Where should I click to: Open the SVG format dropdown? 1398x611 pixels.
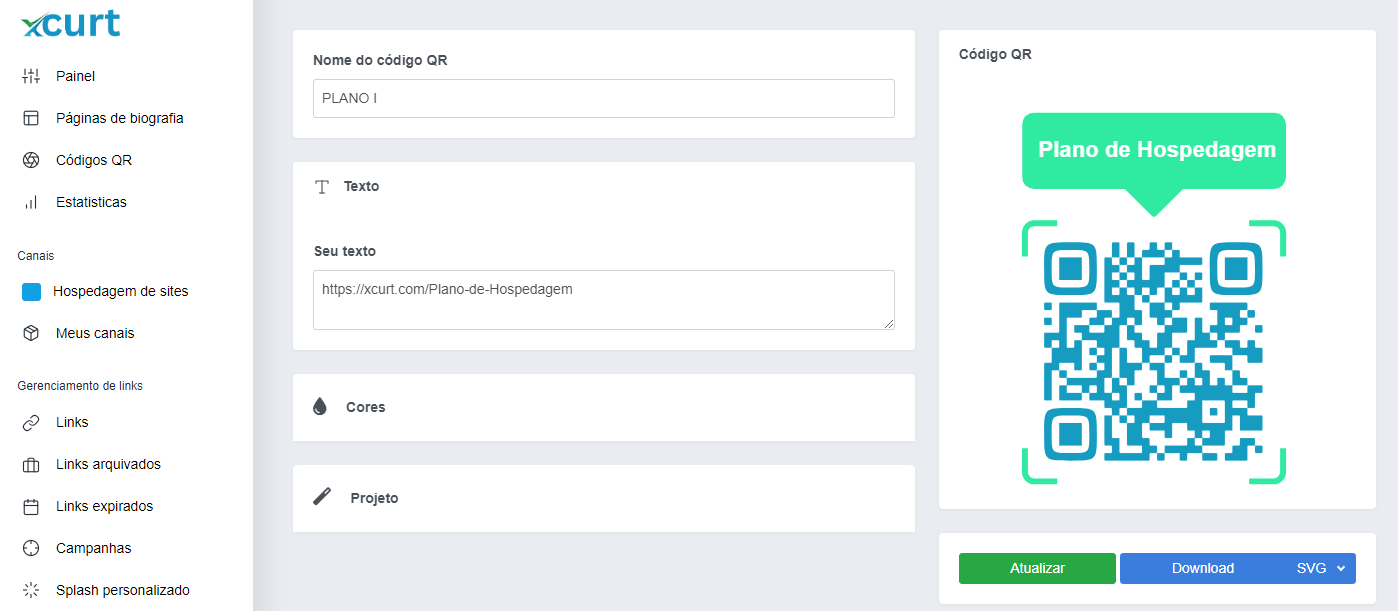coord(1321,568)
